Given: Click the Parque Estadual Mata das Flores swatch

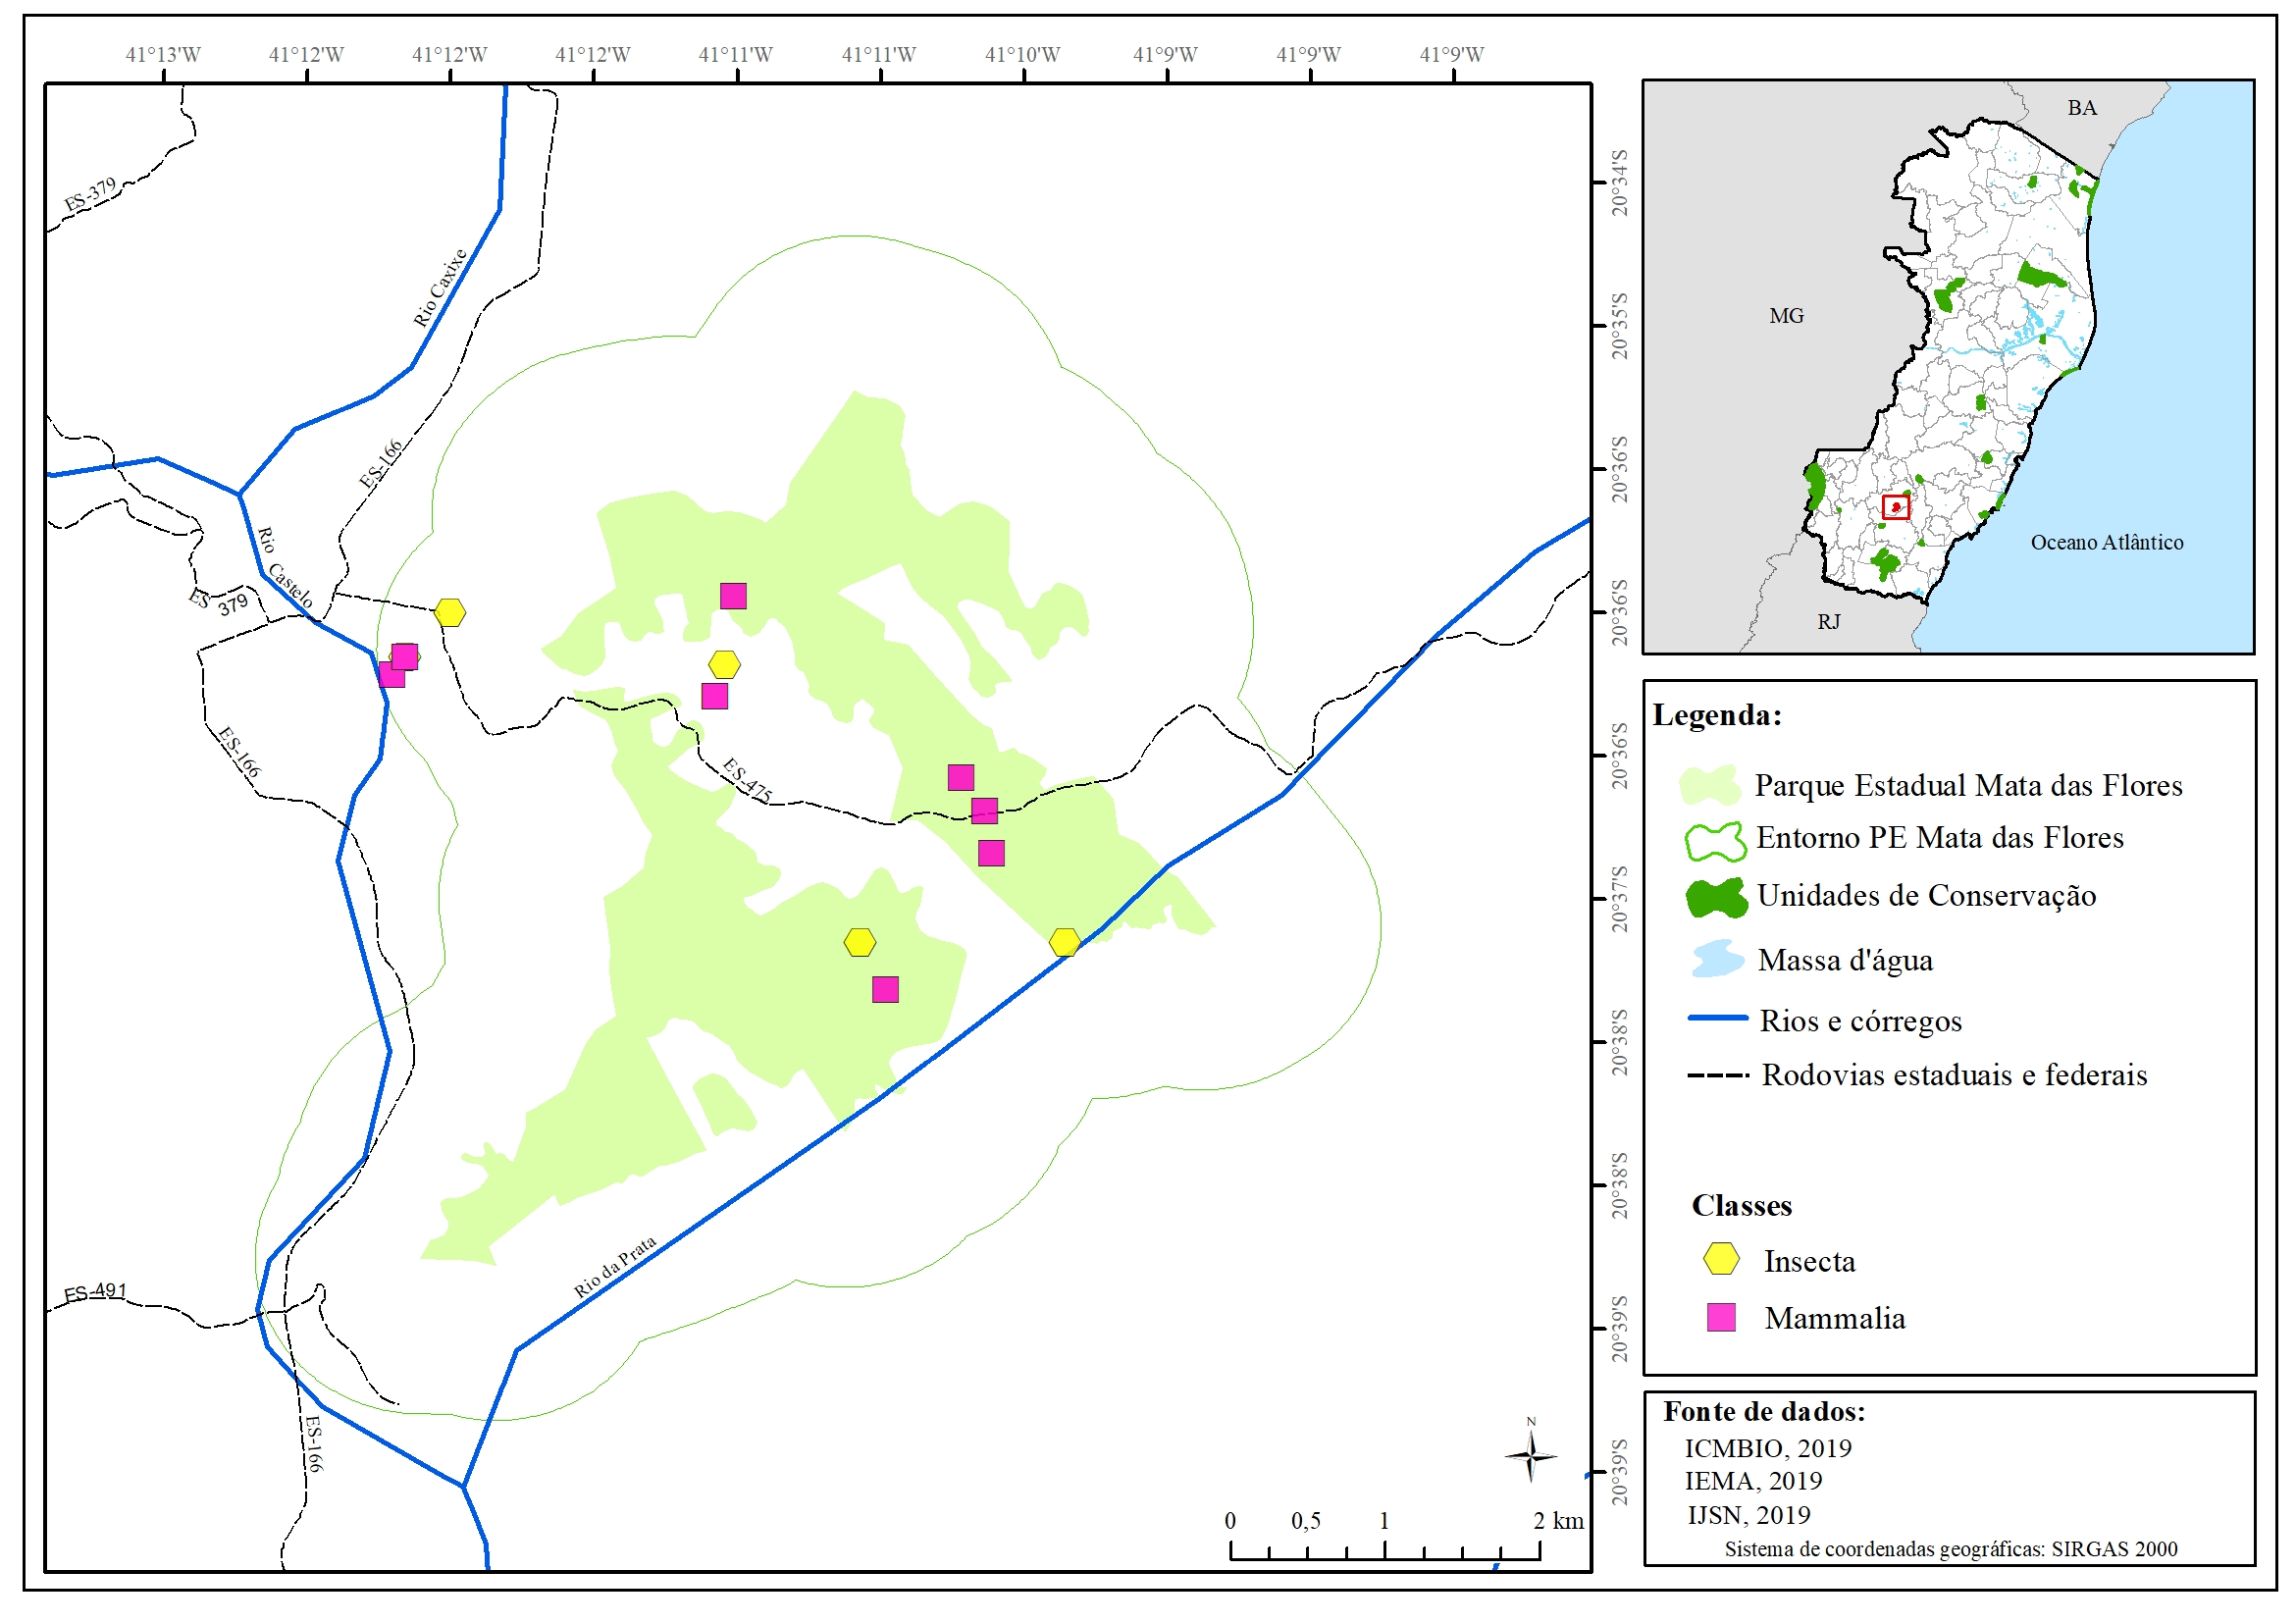Looking at the screenshot, I should (1711, 786).
